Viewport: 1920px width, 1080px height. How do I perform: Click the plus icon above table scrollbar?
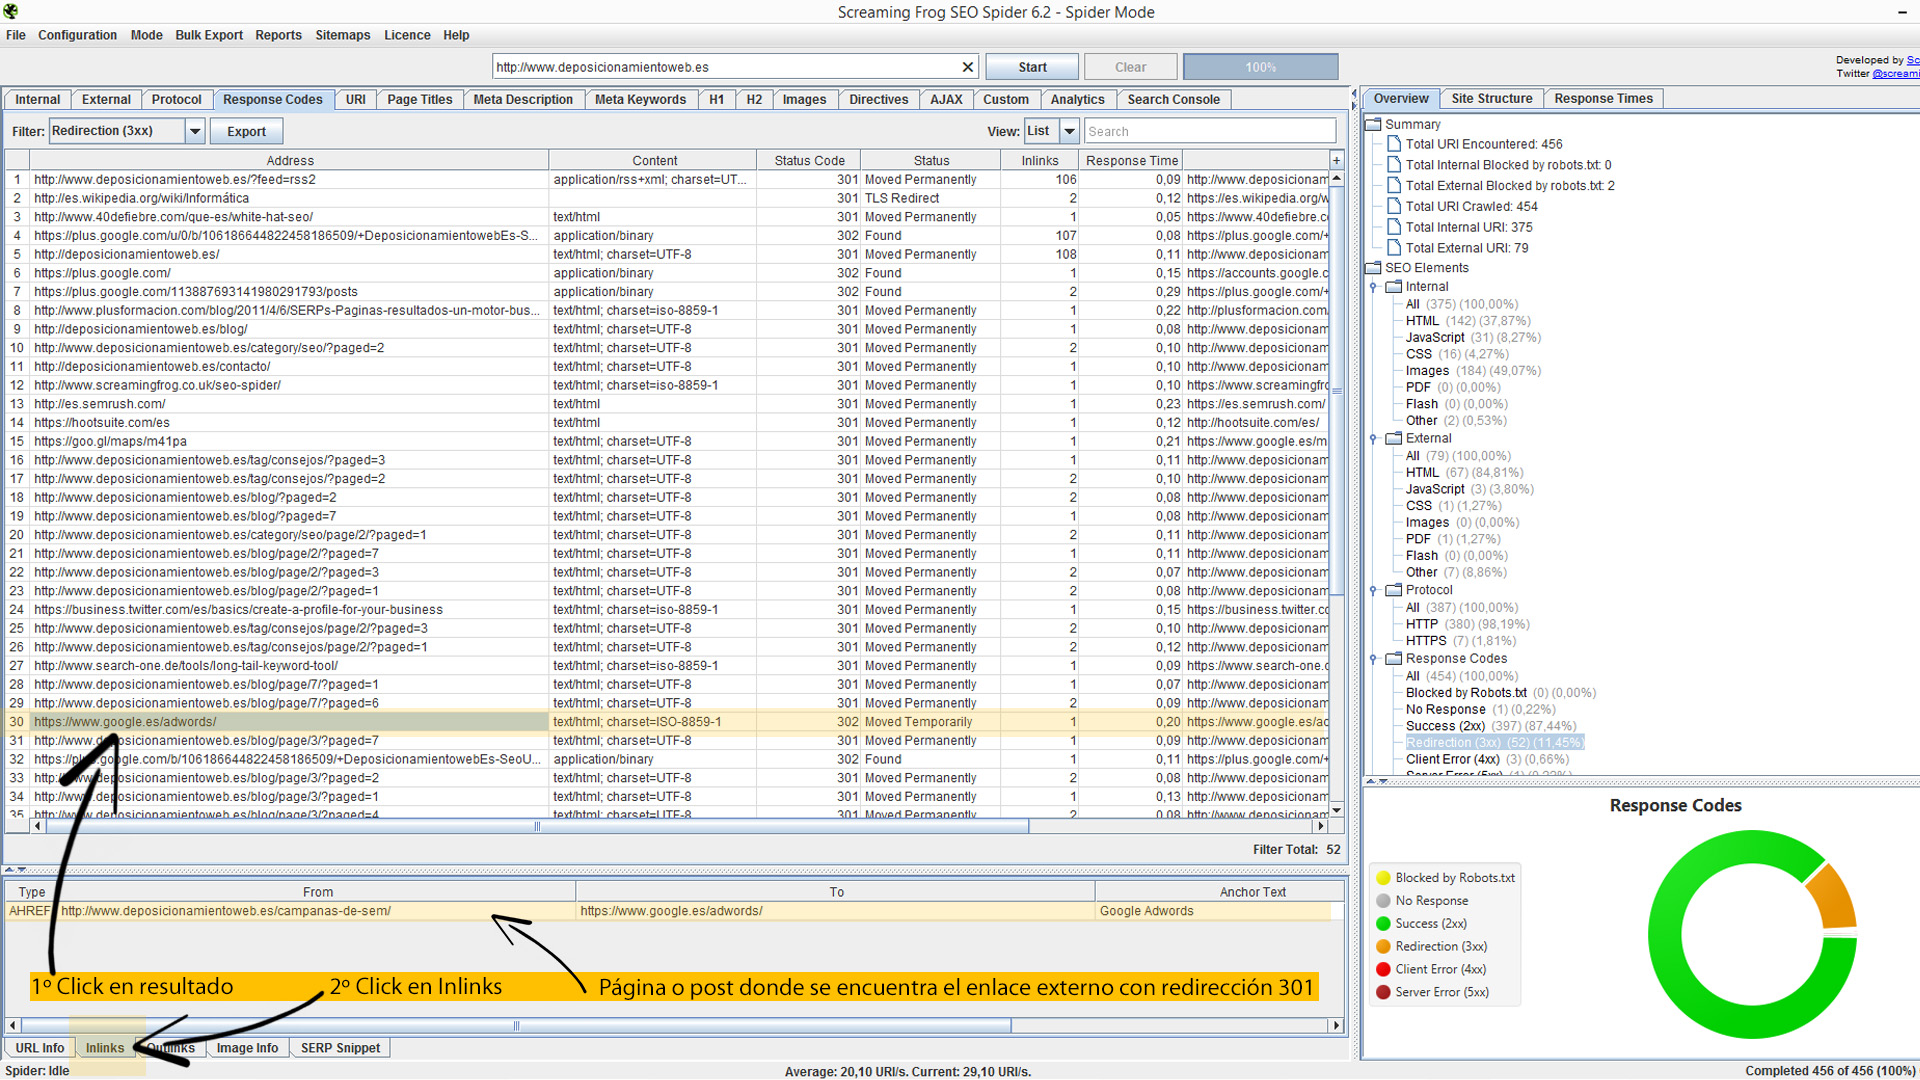pyautogui.click(x=1336, y=160)
